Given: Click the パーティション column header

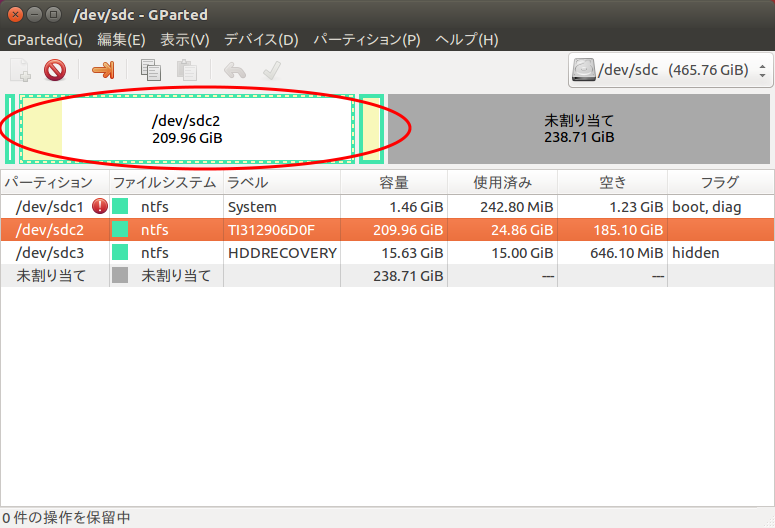Looking at the screenshot, I should (54, 182).
